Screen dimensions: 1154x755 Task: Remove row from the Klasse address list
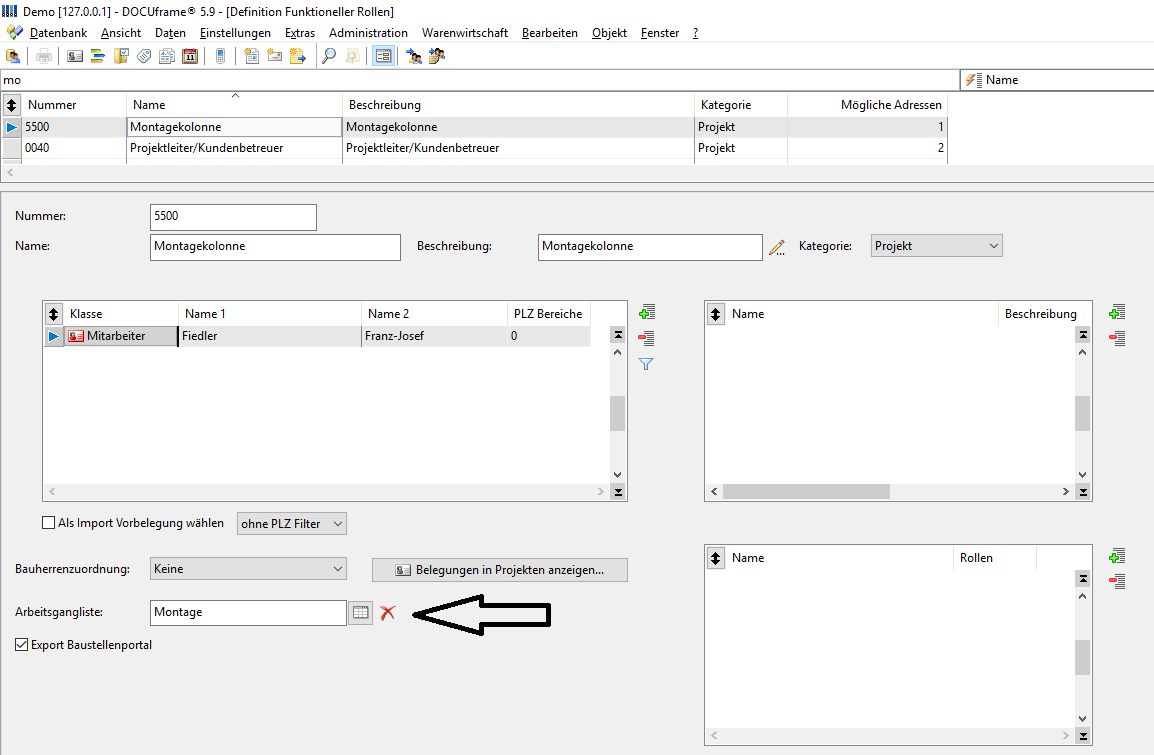pos(647,338)
